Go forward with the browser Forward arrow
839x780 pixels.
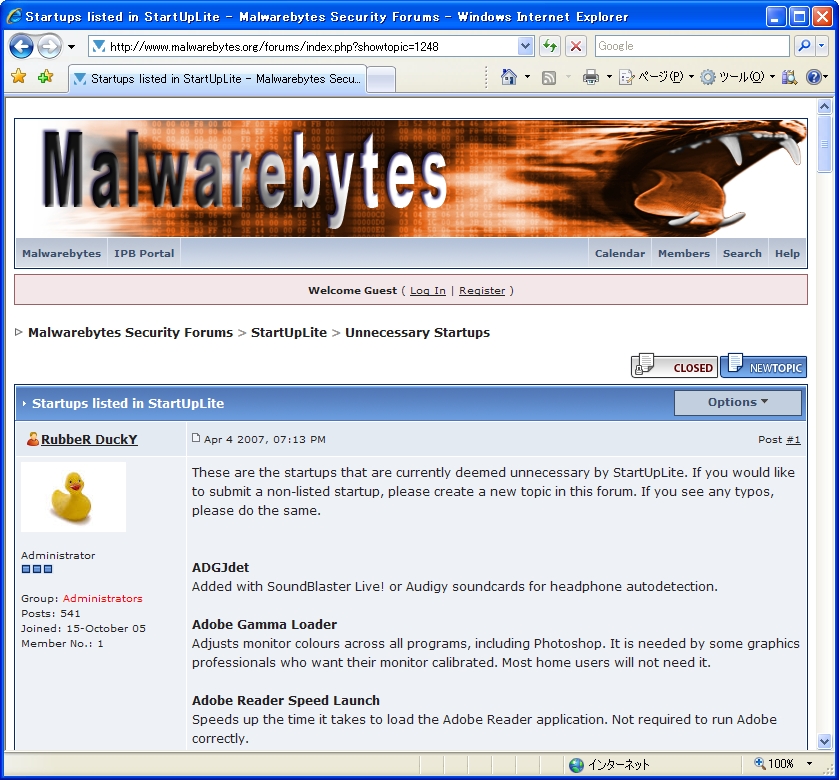point(49,47)
